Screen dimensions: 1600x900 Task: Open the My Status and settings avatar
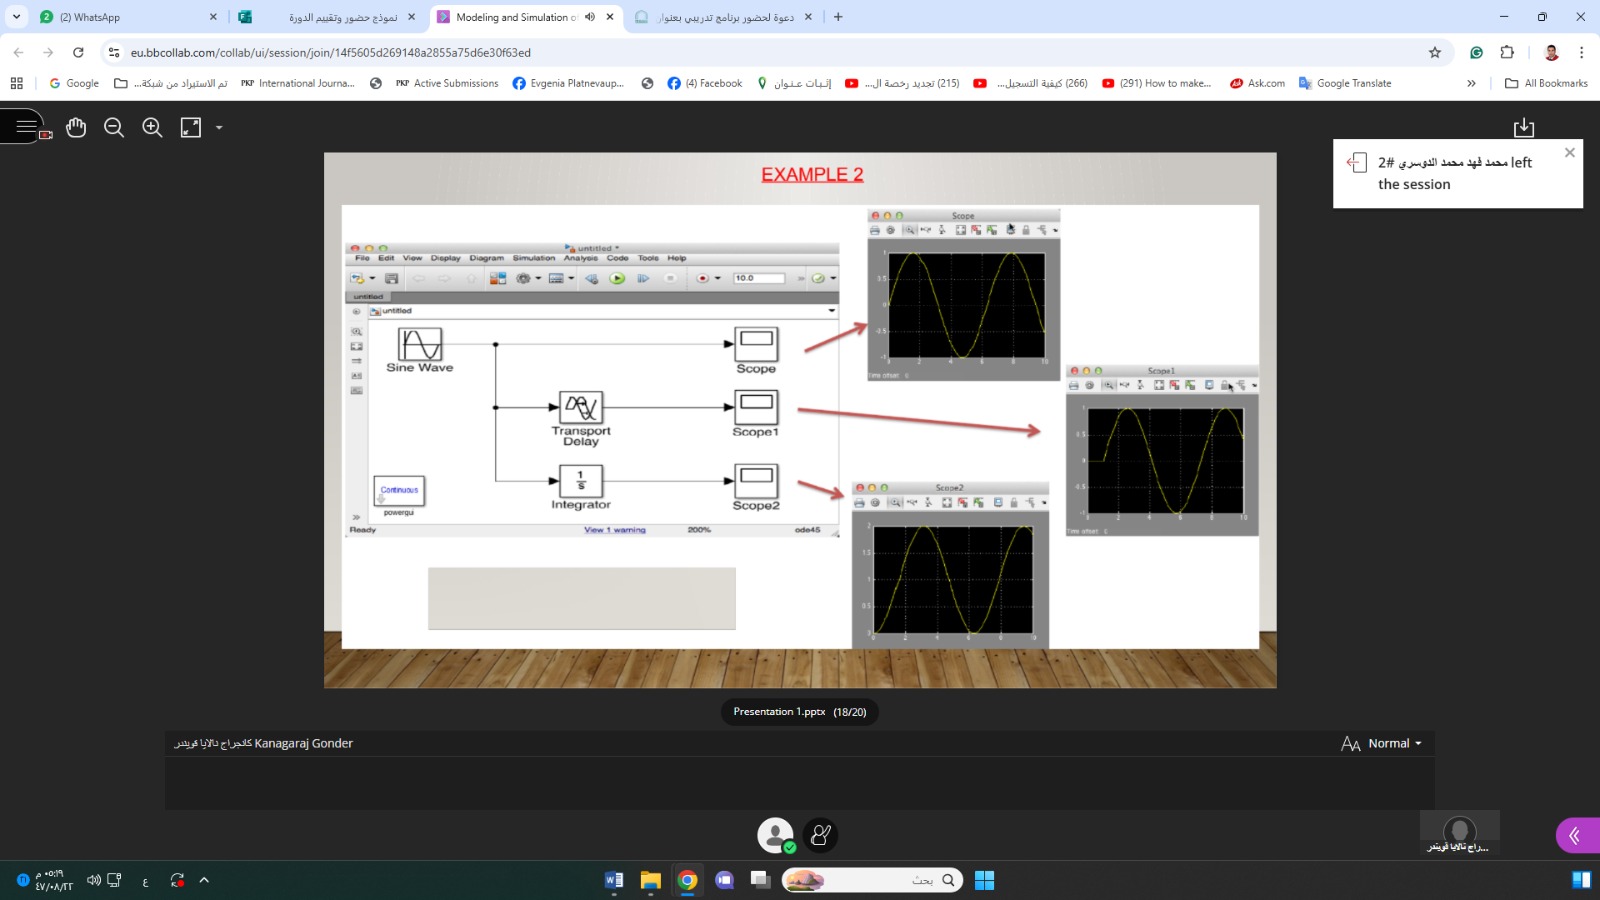775,835
